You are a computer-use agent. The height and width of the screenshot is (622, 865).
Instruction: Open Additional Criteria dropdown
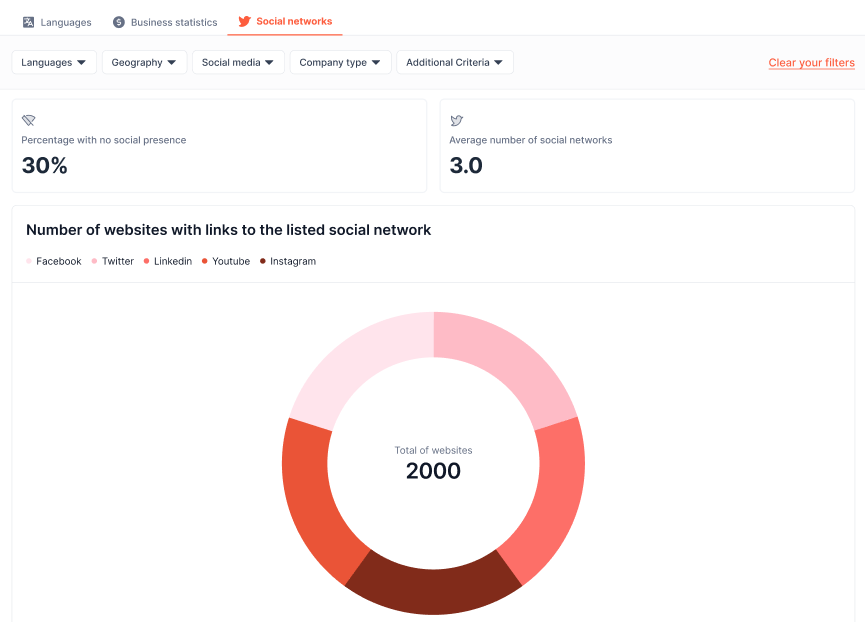pyautogui.click(x=455, y=62)
